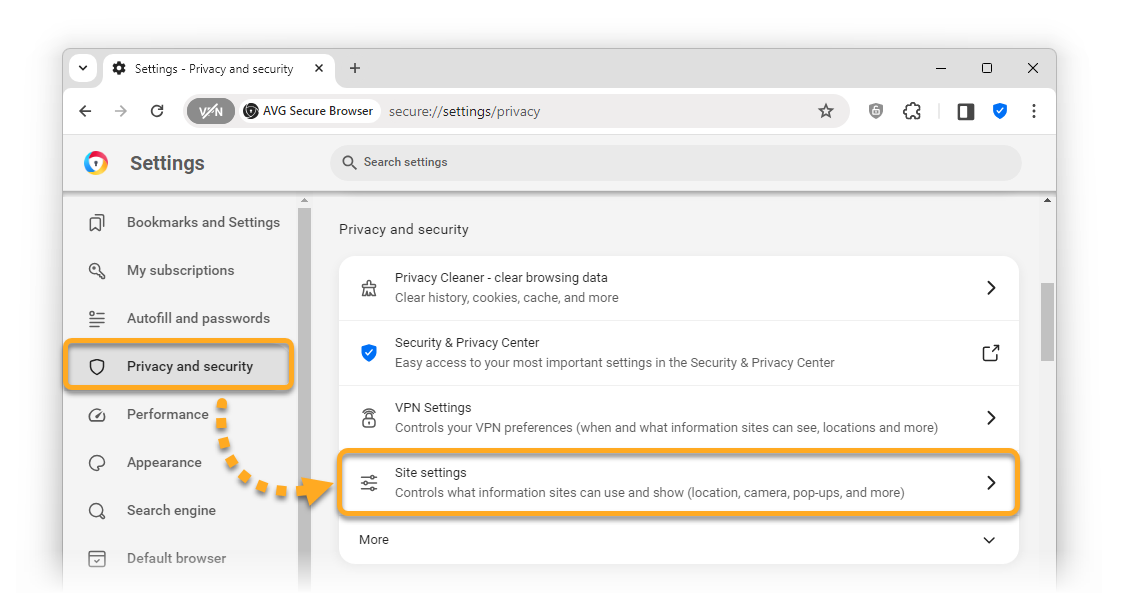Click the privacy guard lock shield icon
Screen dimensions: 1123x594
(876, 111)
